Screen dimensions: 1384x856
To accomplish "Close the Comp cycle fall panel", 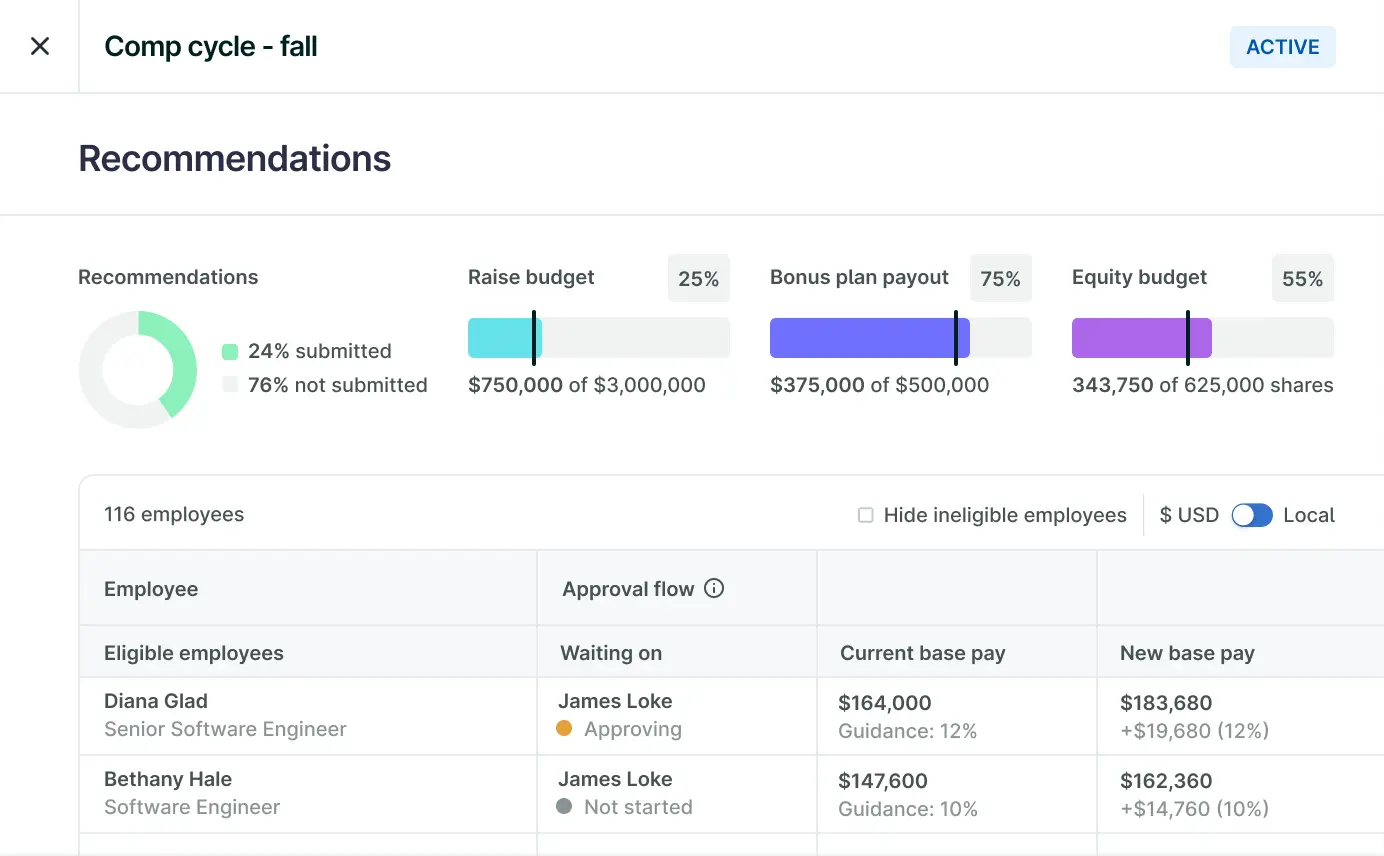I will 39,46.
